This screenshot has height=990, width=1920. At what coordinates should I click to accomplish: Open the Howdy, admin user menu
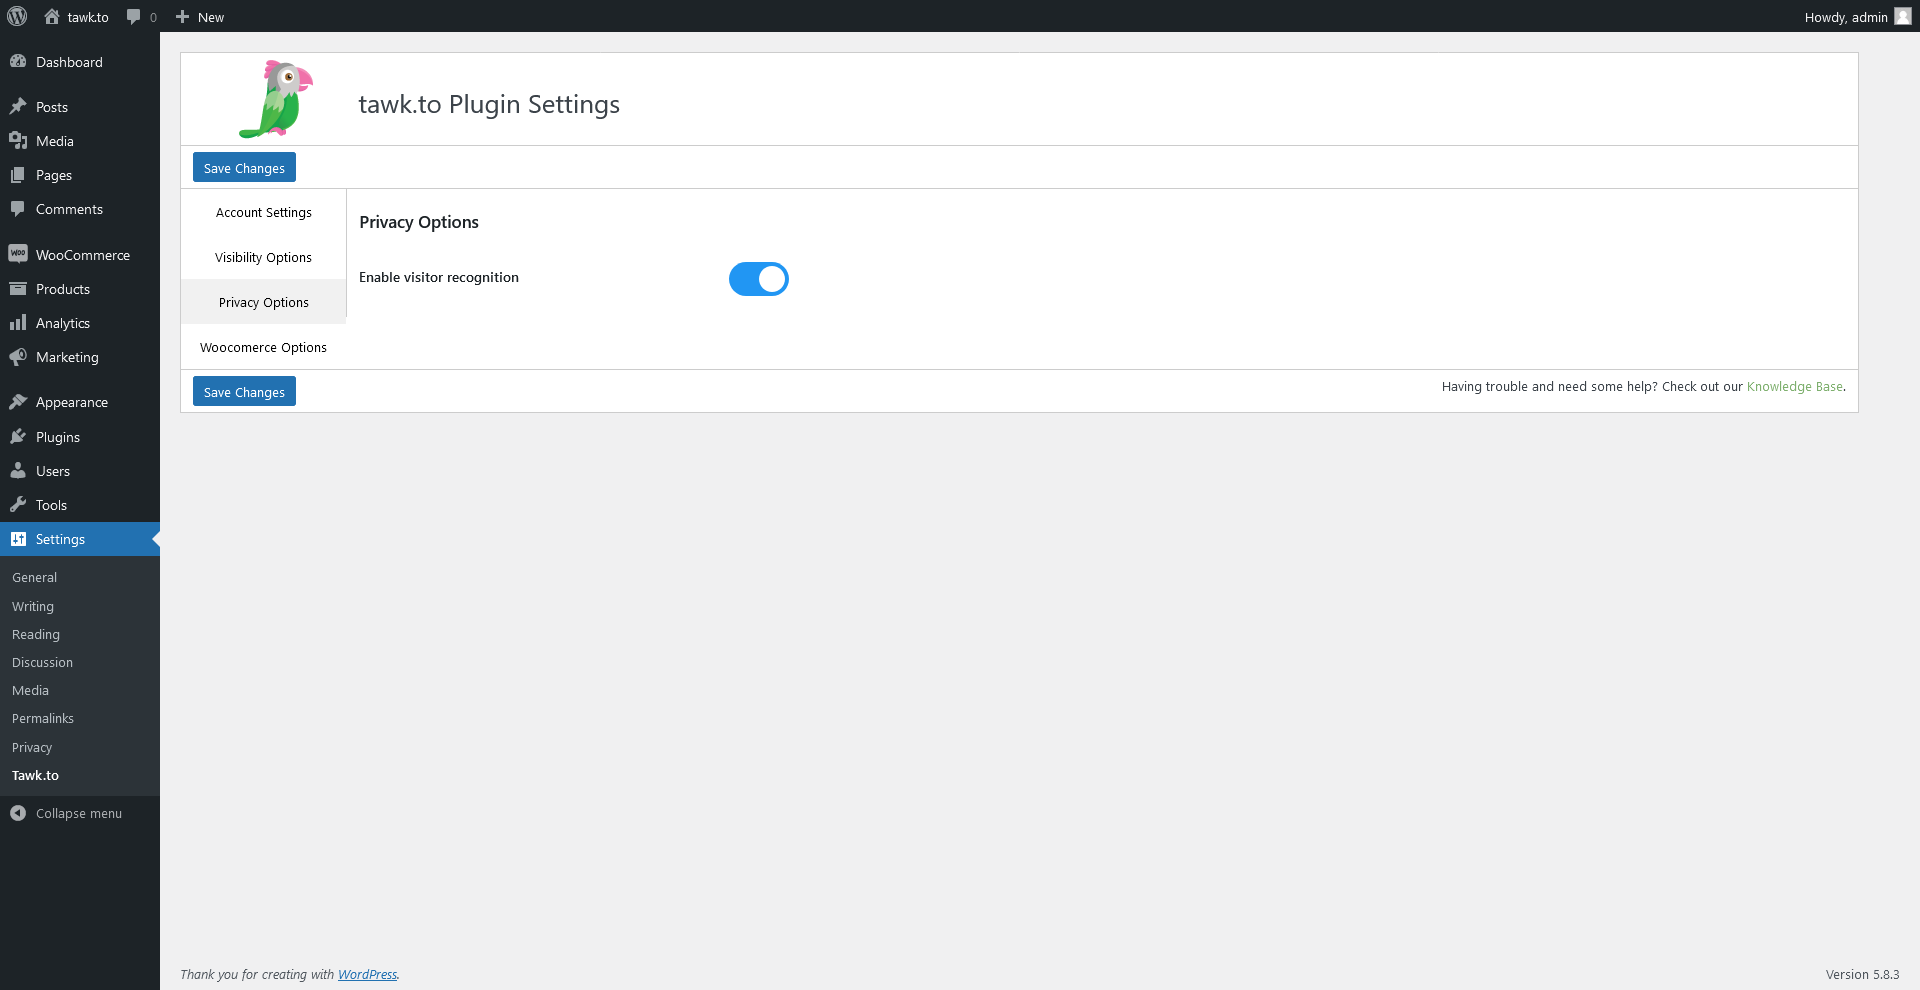1845,17
